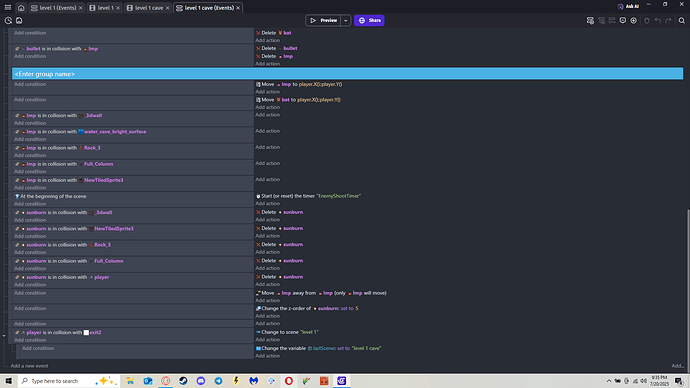The width and height of the screenshot is (690, 388).
Task: Open the add other event circle-plus icon
Action: [634, 20]
